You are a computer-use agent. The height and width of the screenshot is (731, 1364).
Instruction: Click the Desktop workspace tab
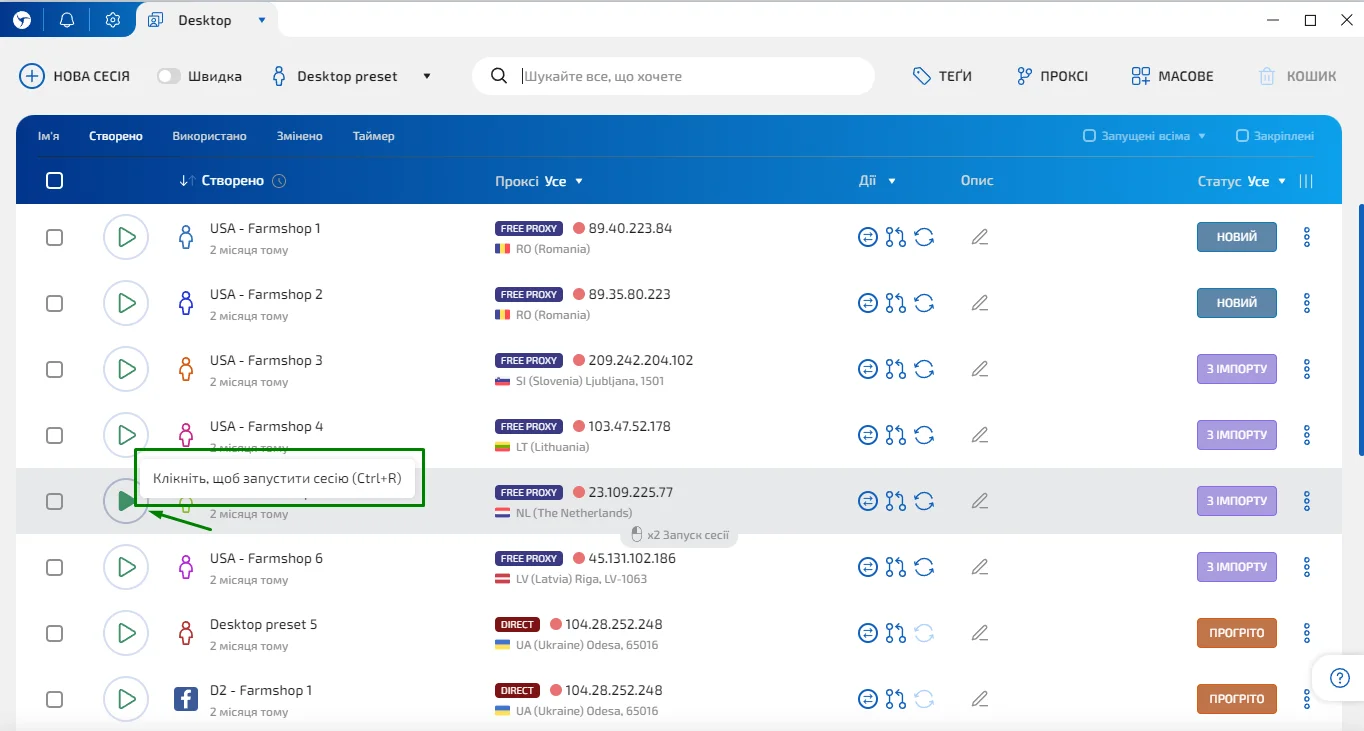[x=206, y=20]
